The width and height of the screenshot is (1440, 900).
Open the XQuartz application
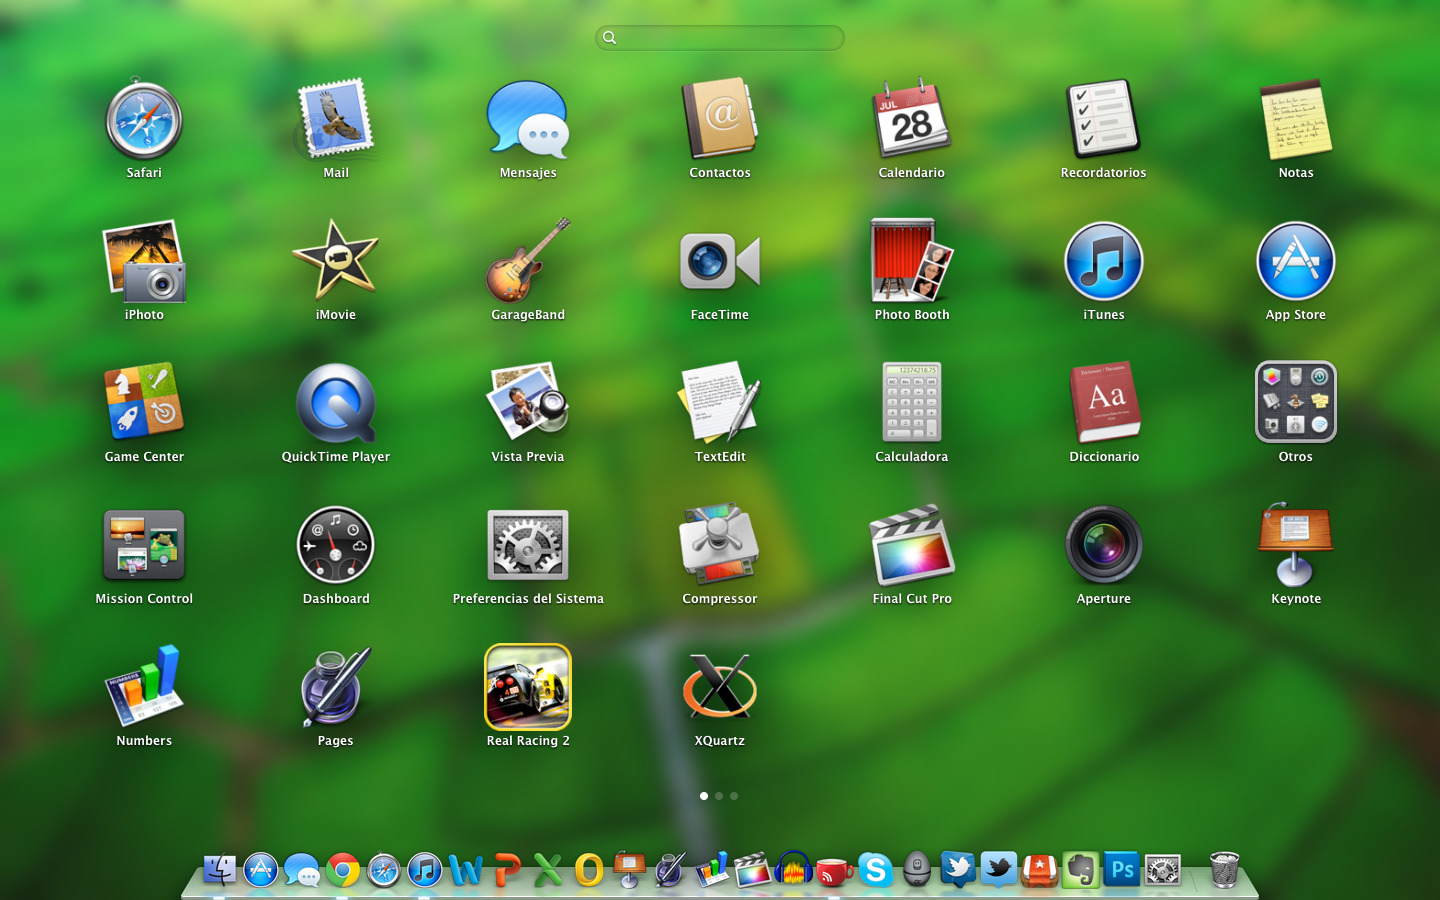(719, 688)
